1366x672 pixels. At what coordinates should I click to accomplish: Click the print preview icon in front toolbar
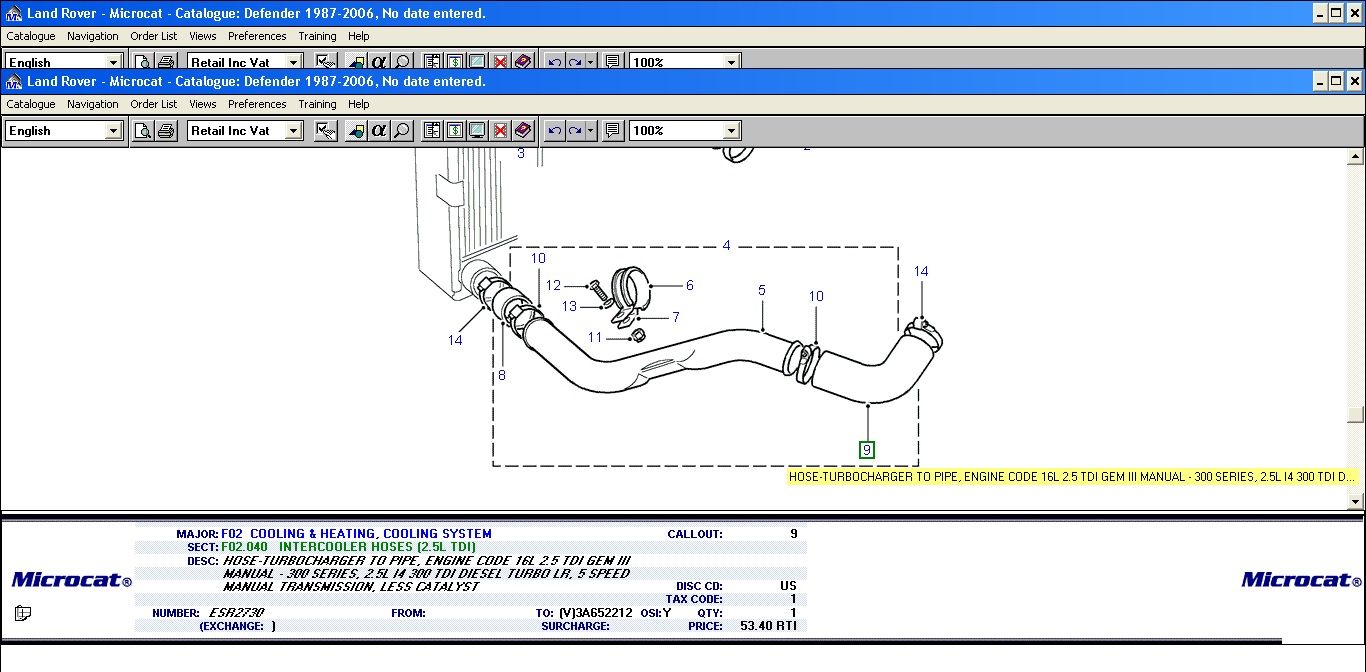point(143,131)
